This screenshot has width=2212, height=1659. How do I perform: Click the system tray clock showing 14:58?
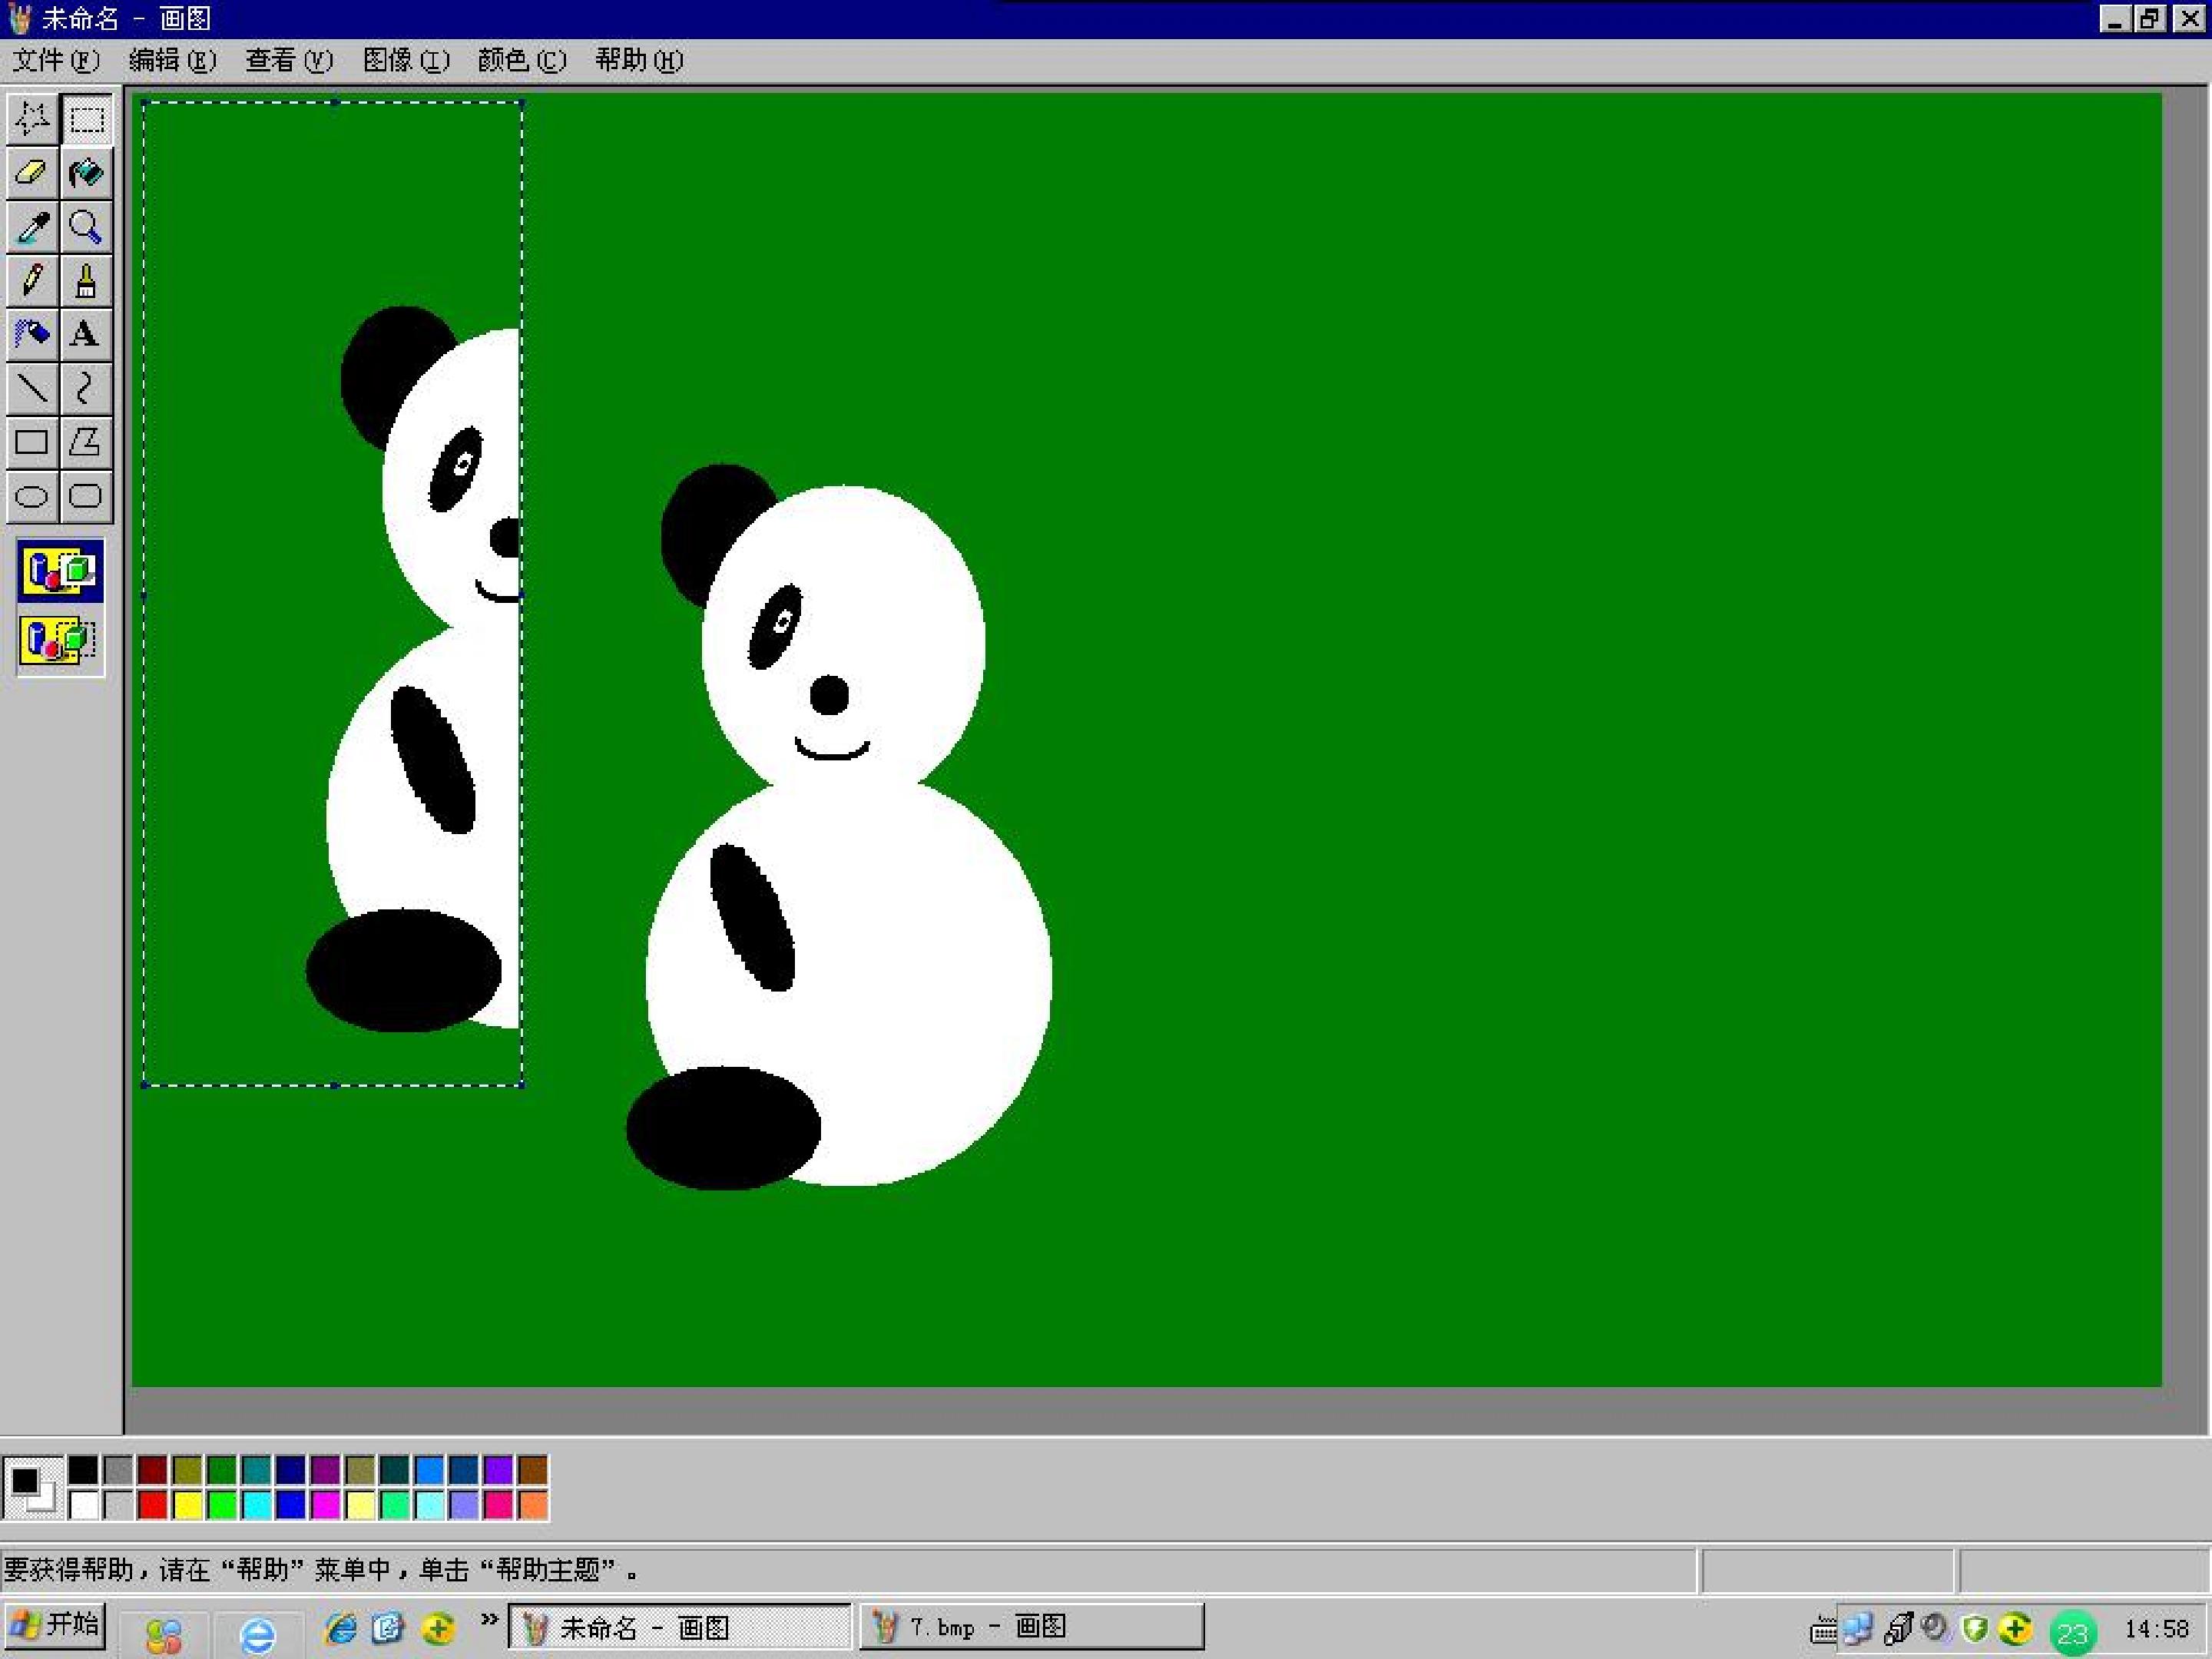pyautogui.click(x=2157, y=1629)
